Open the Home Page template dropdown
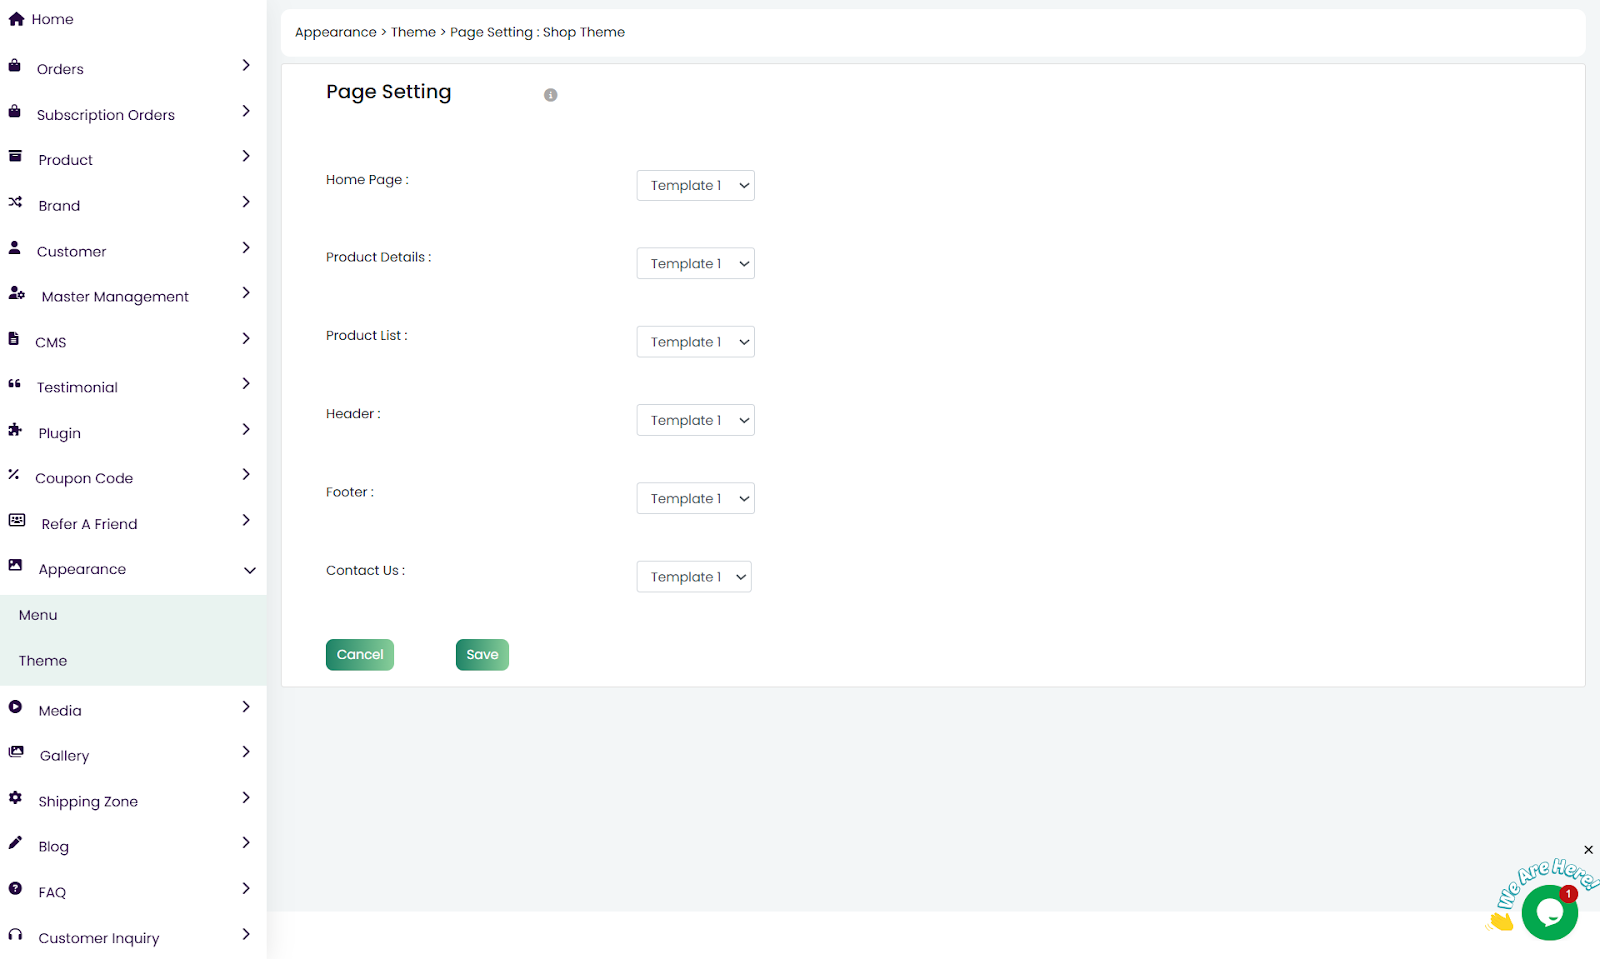This screenshot has width=1600, height=959. pos(695,186)
